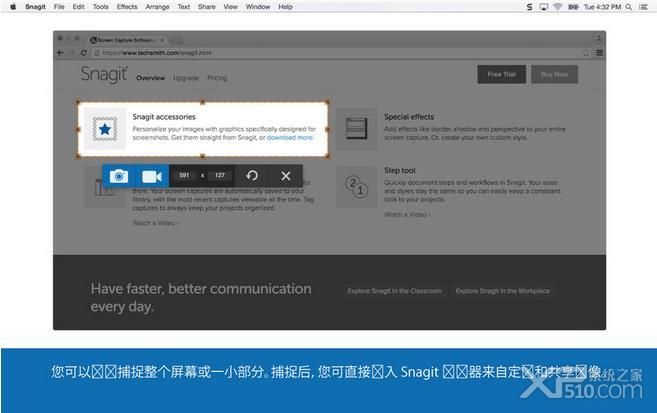Click the Have faster, better communication headline

coord(201,297)
